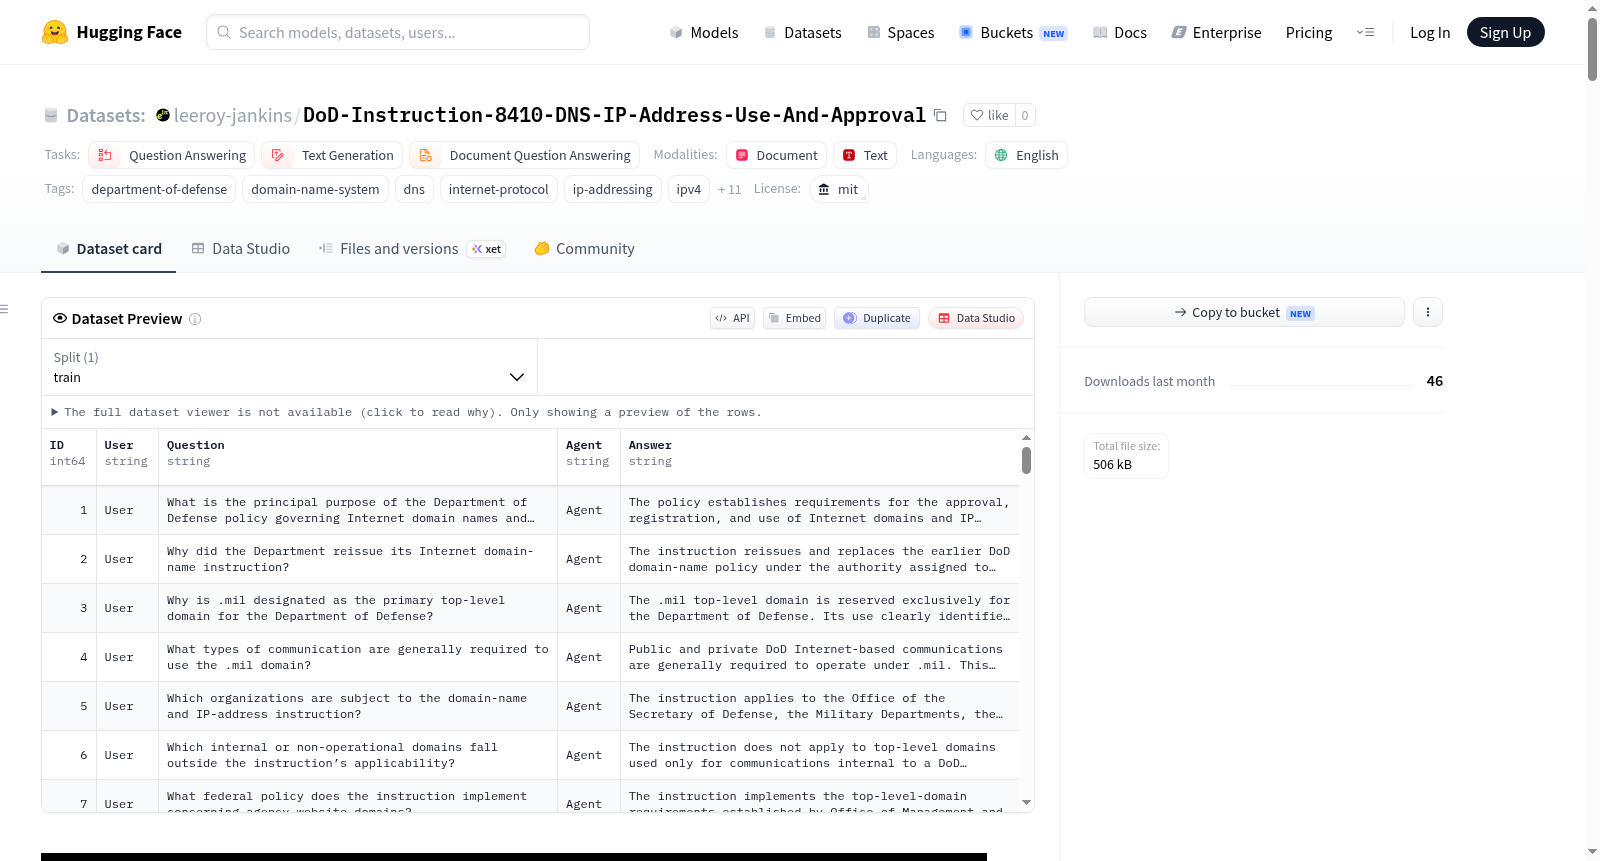Click the Datasets breadcrumb label
The image size is (1600, 861).
click(106, 115)
